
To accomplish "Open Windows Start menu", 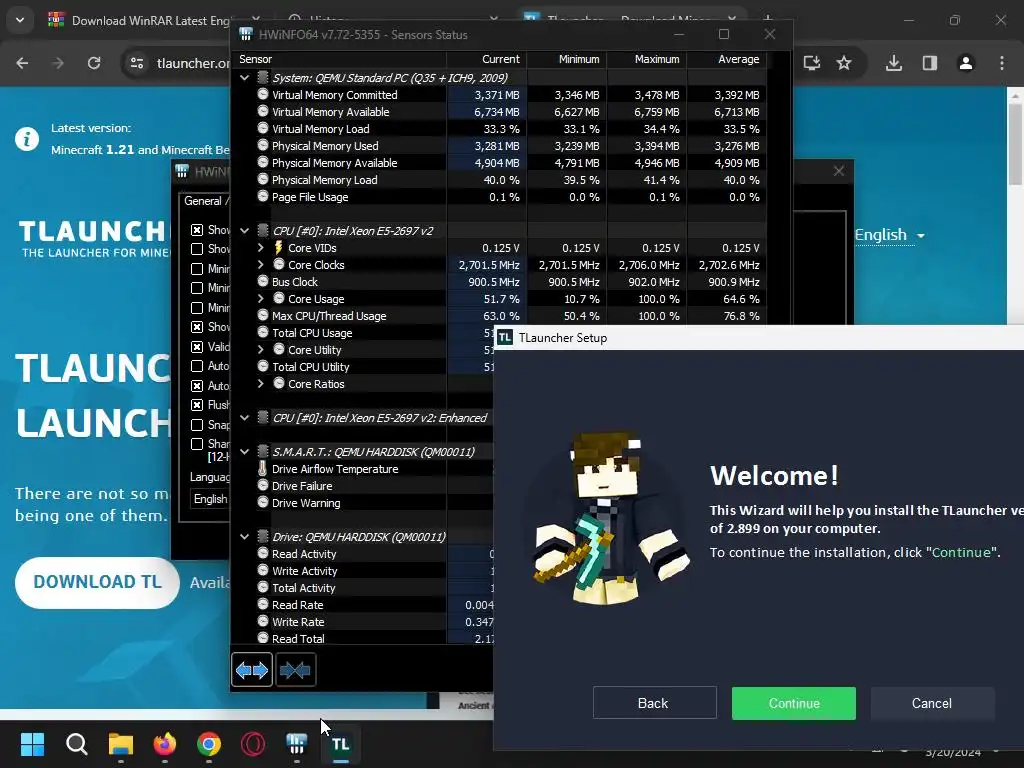I will pos(32,744).
